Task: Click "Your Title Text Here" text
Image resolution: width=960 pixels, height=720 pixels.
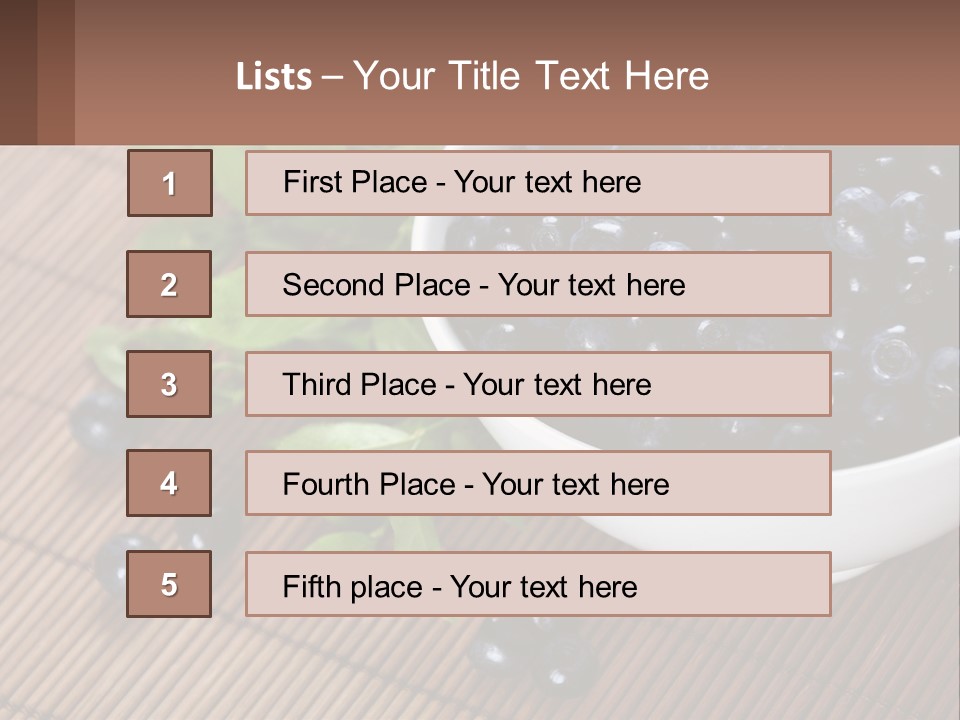Action: (x=530, y=76)
